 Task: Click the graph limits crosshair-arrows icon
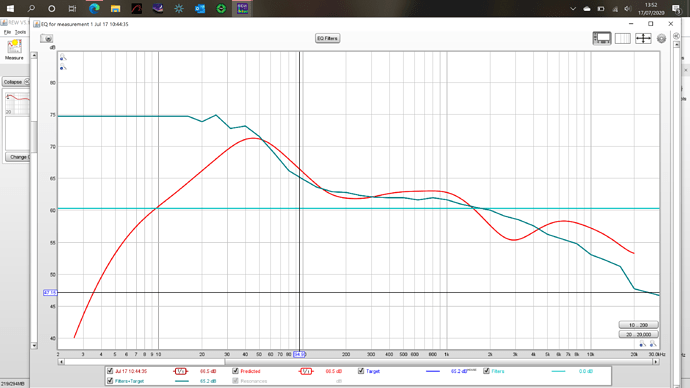point(643,39)
